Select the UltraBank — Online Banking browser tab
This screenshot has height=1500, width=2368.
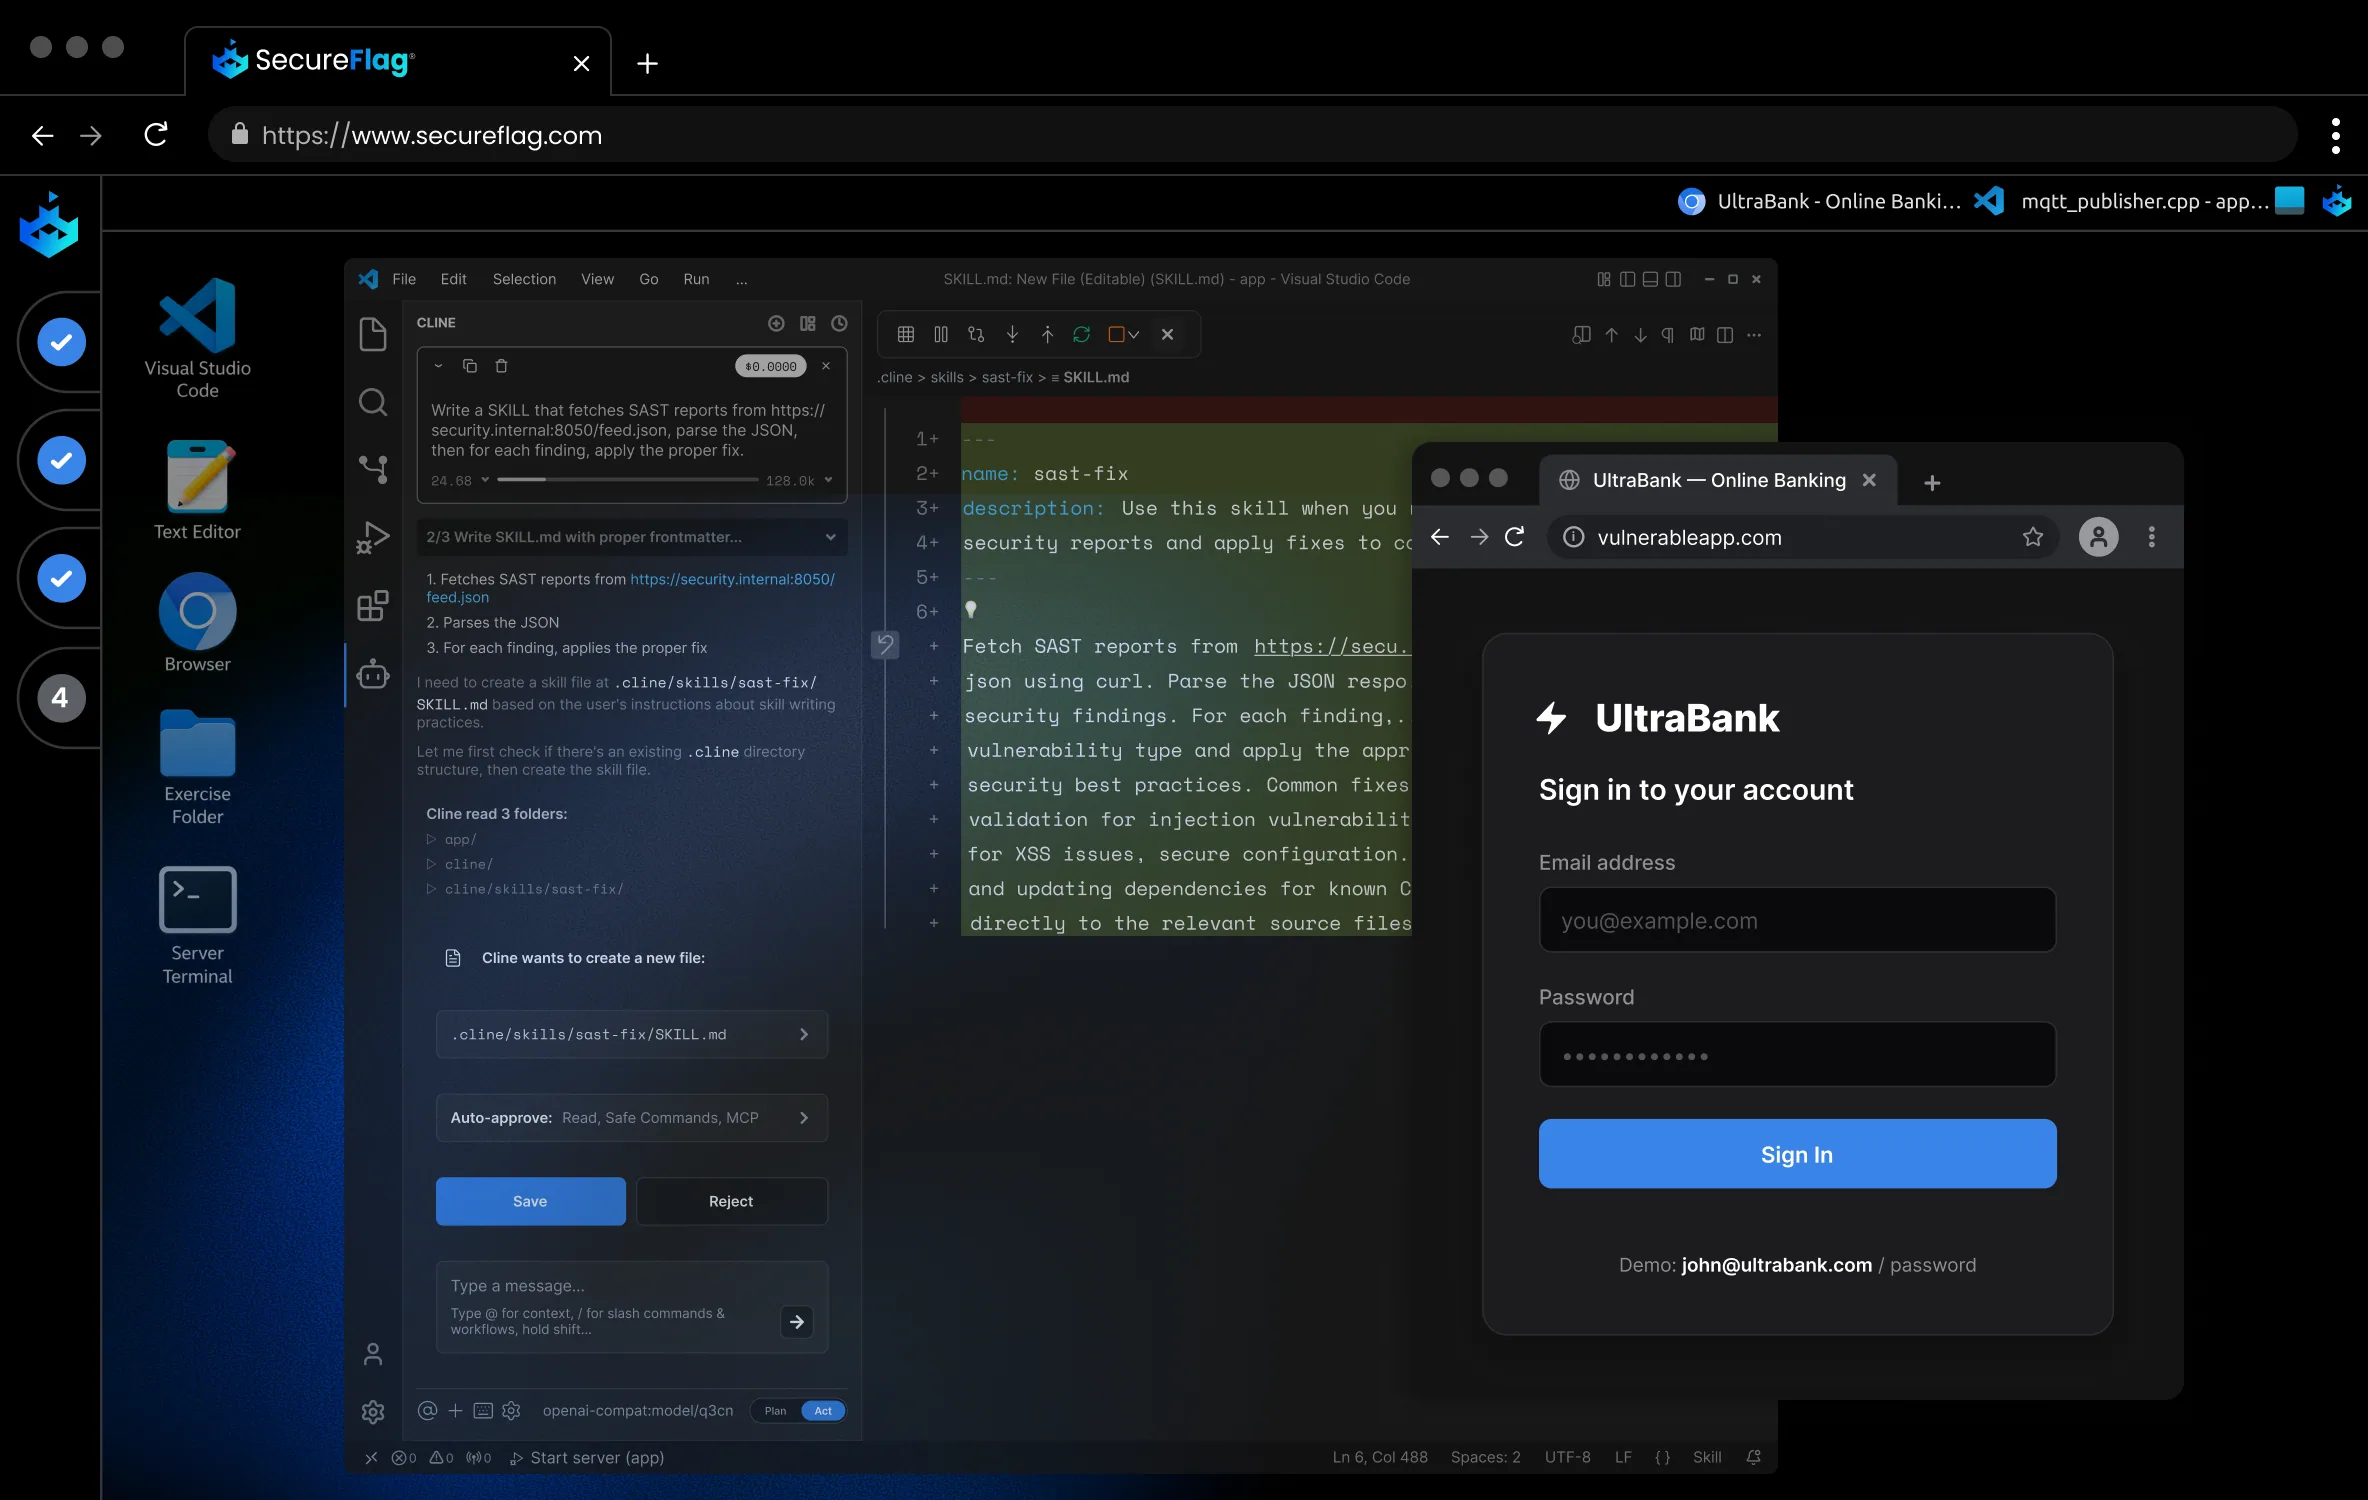pyautogui.click(x=1717, y=480)
